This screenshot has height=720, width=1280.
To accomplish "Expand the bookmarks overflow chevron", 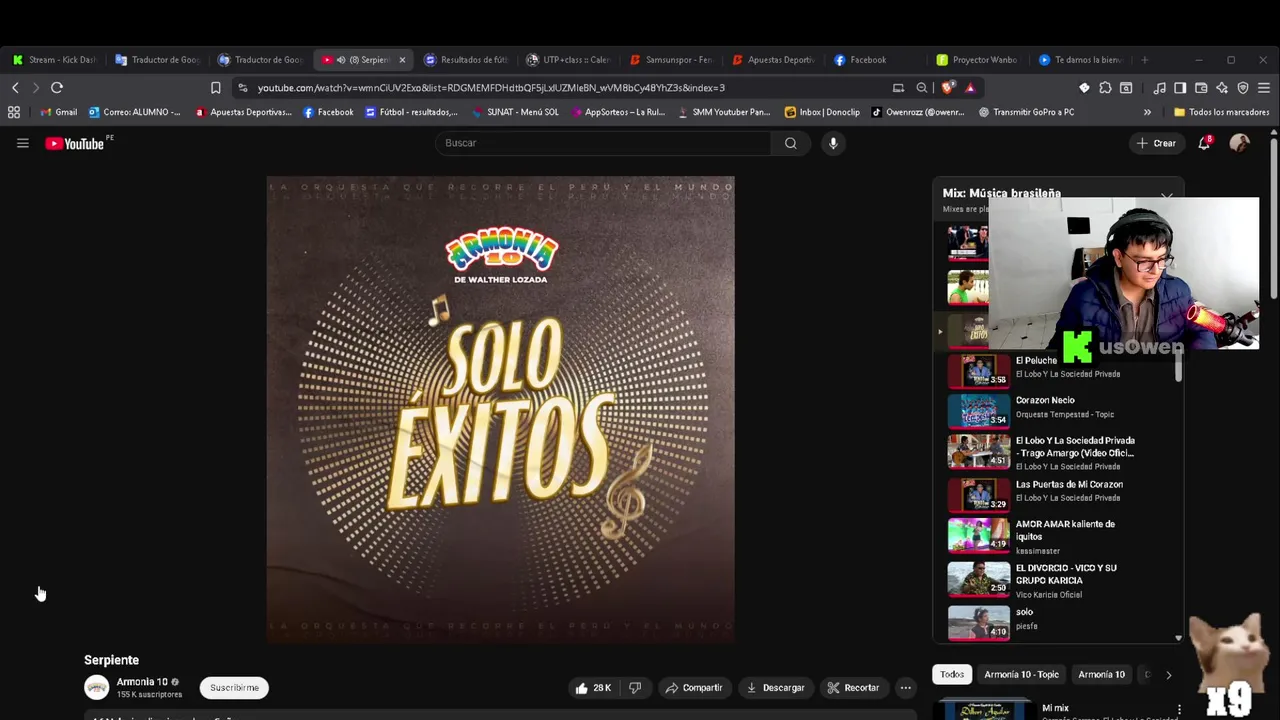I will [x=1147, y=112].
